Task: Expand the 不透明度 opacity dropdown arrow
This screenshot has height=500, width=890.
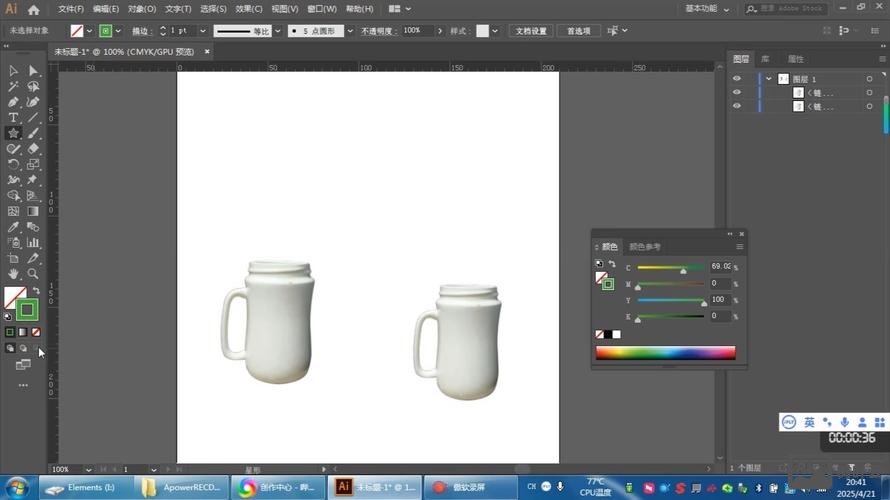Action: click(439, 31)
